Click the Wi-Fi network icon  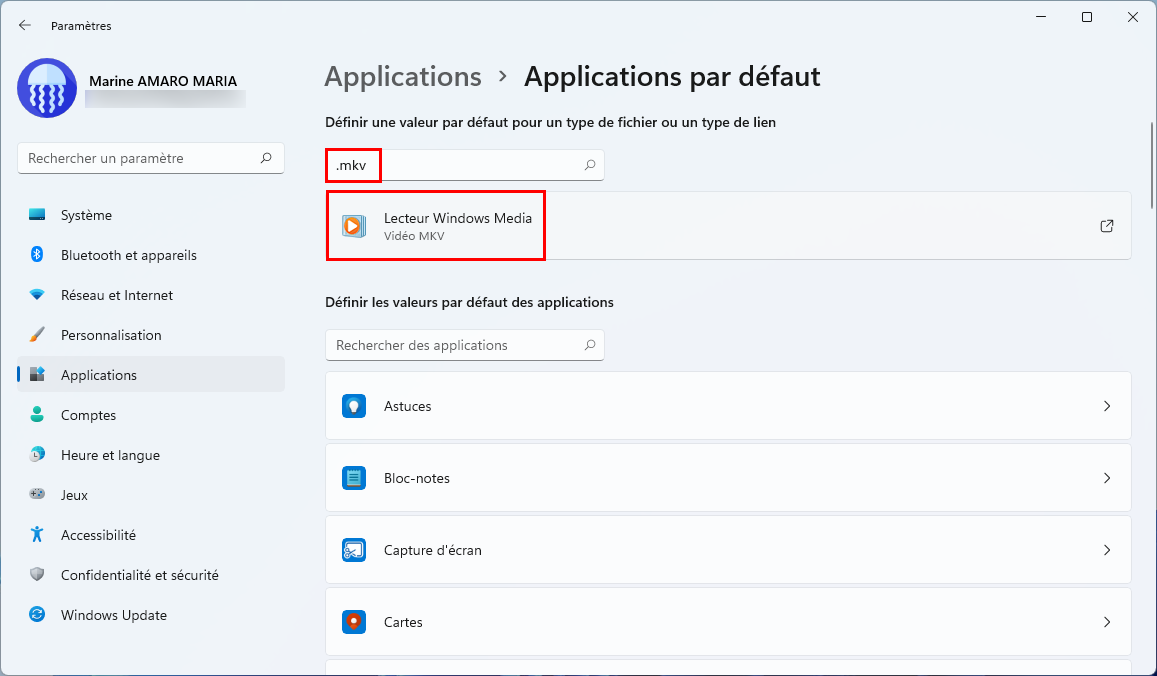tap(37, 294)
